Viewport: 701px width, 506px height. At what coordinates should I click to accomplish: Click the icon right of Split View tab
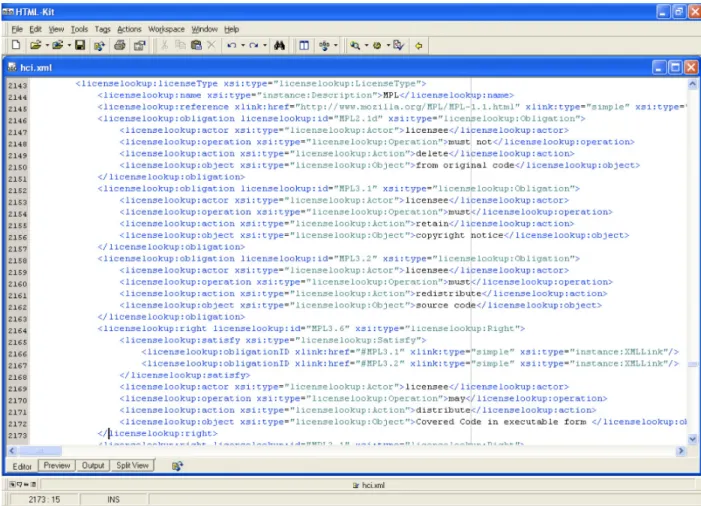tap(177, 466)
